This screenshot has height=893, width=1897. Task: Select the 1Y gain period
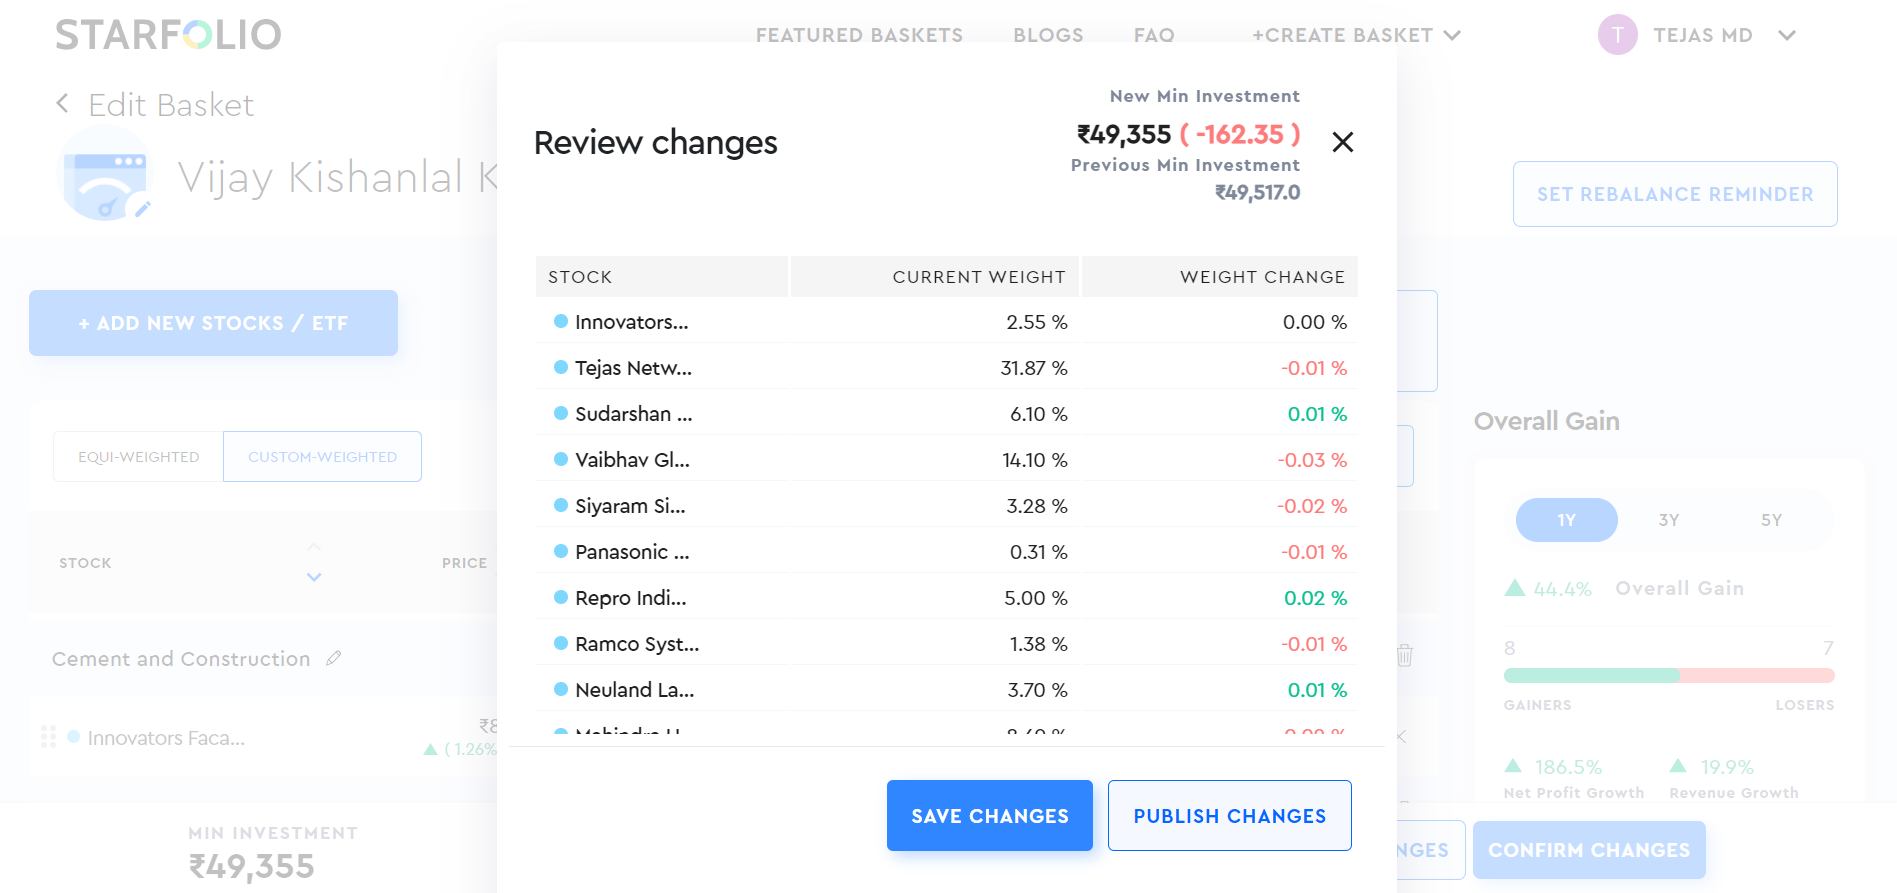pos(1566,520)
